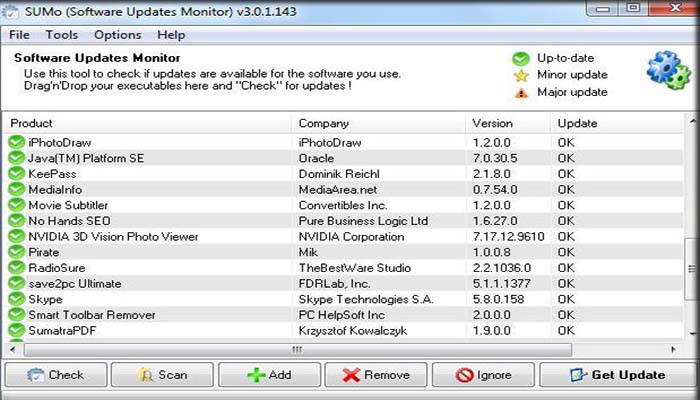The image size is (700, 400).
Task: Click version '5.8.0.158' for Skype
Action: pos(498,299)
